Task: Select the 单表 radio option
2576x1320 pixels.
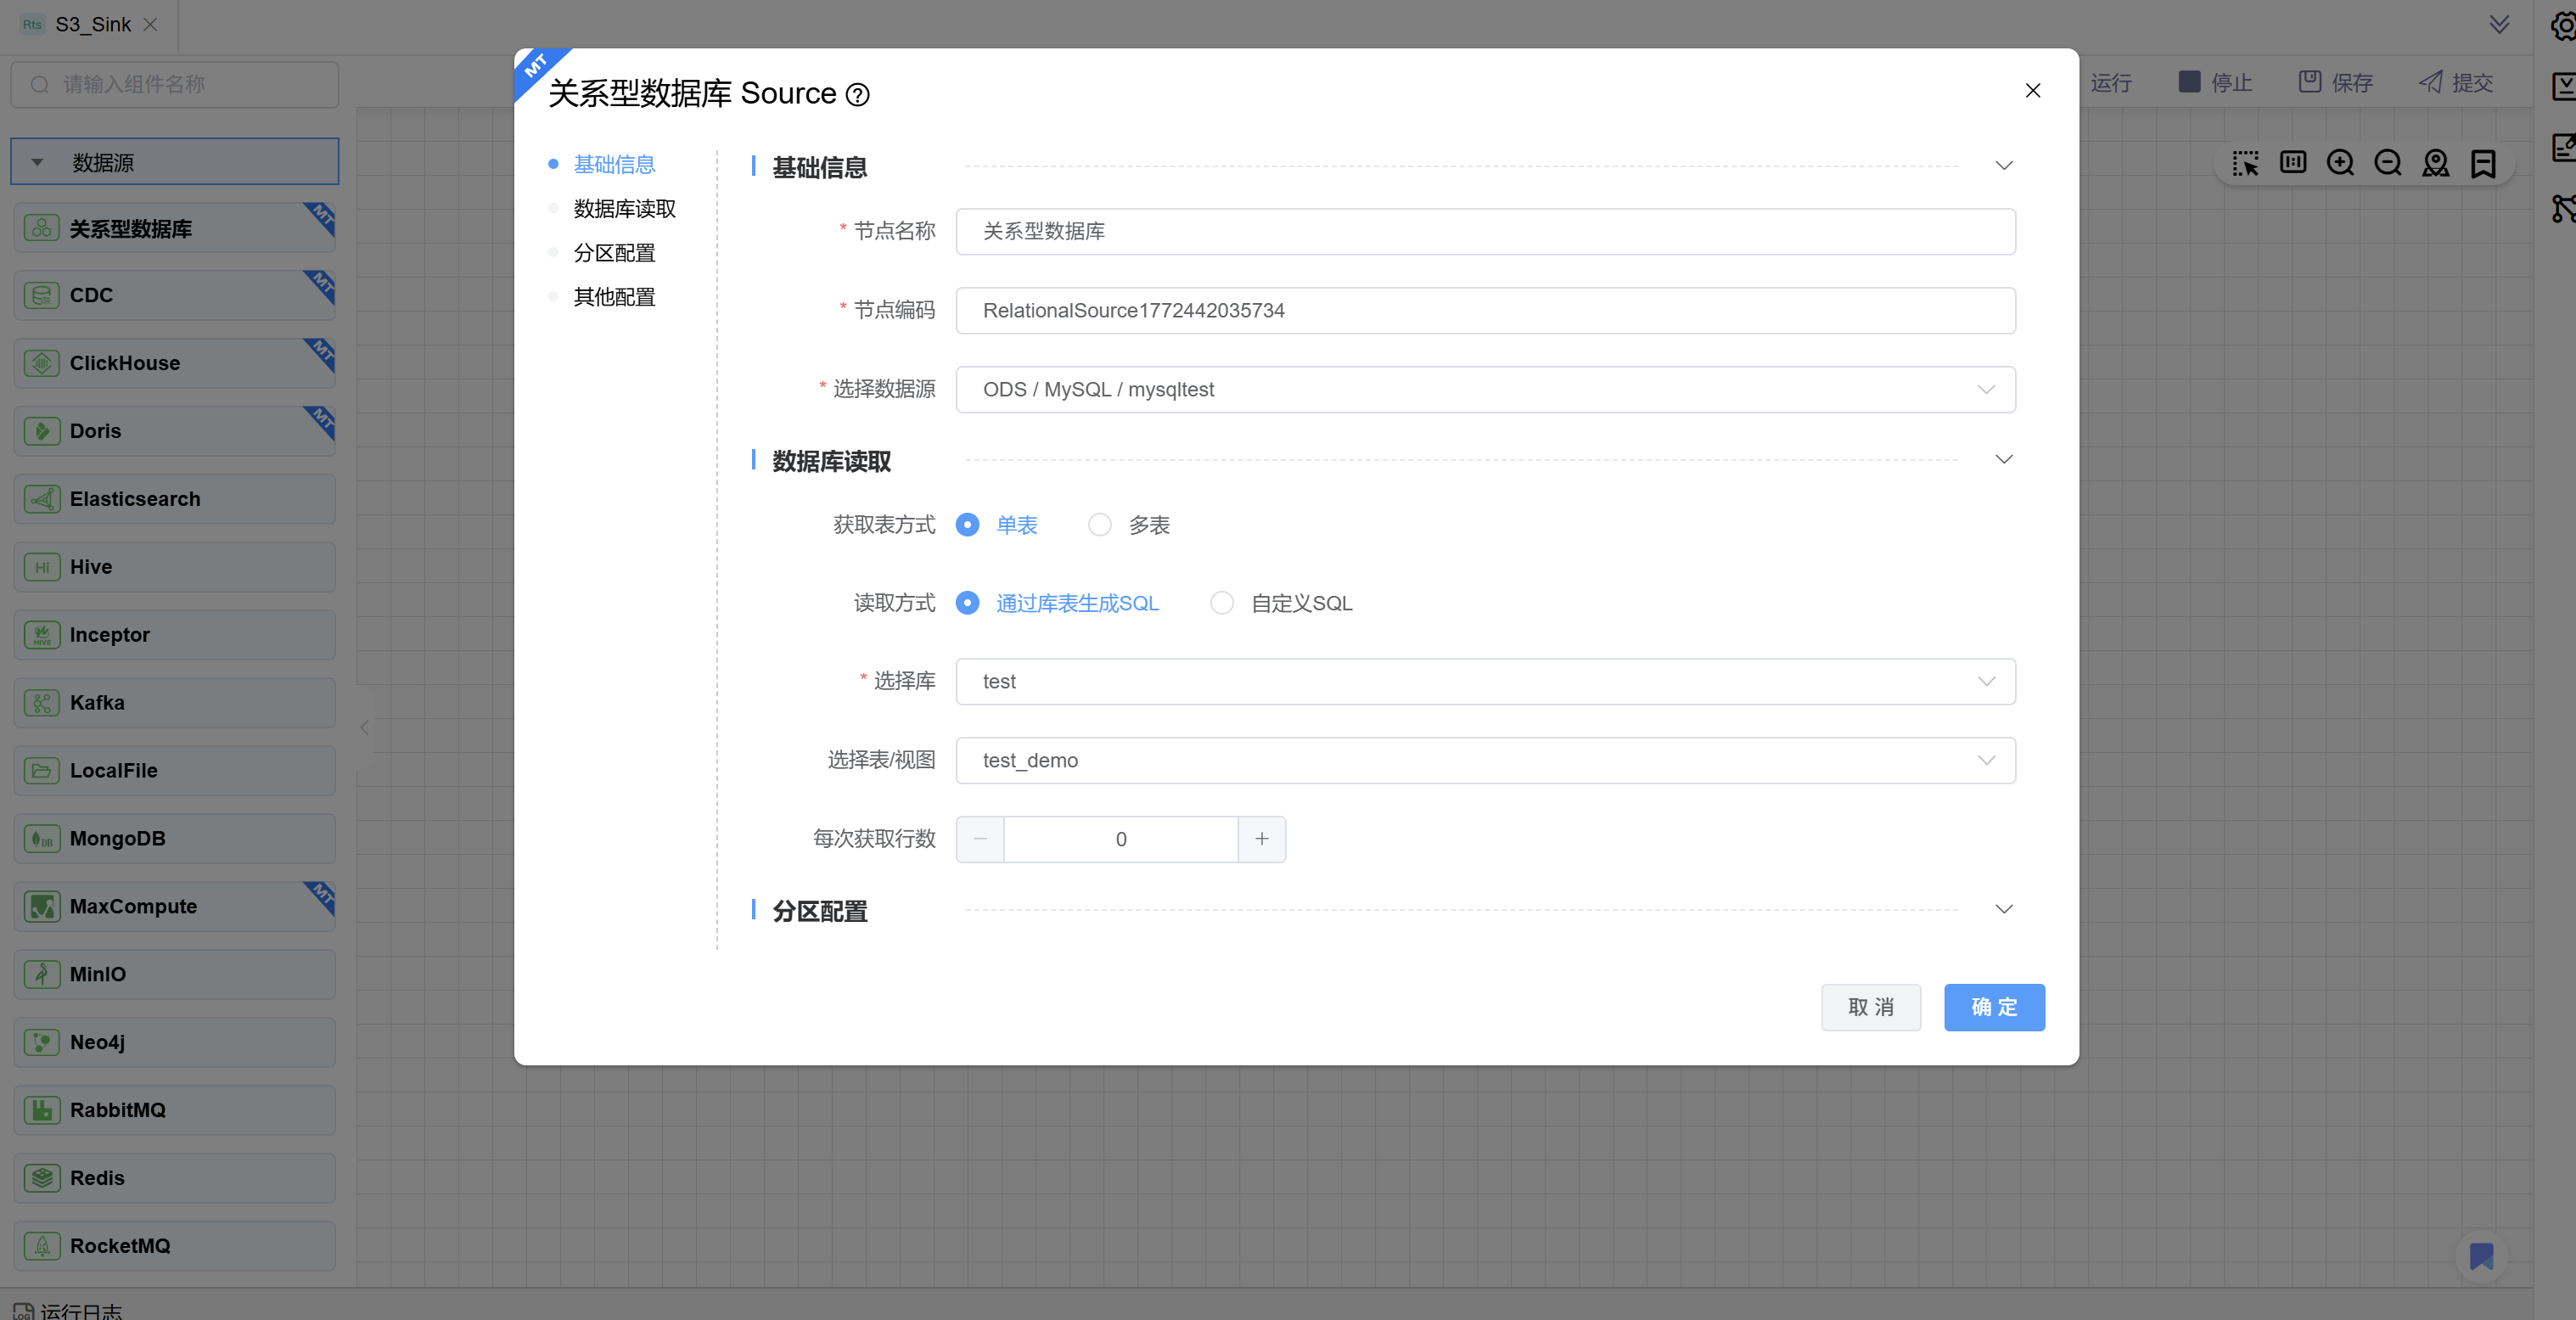Action: [967, 524]
